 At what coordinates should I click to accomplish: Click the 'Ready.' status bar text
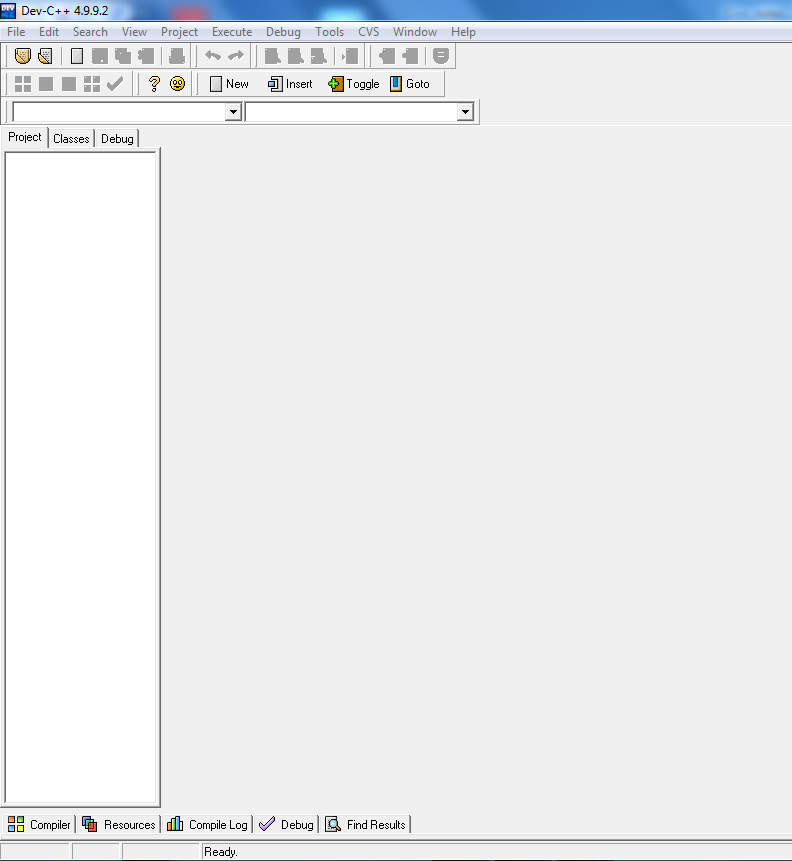[221, 852]
